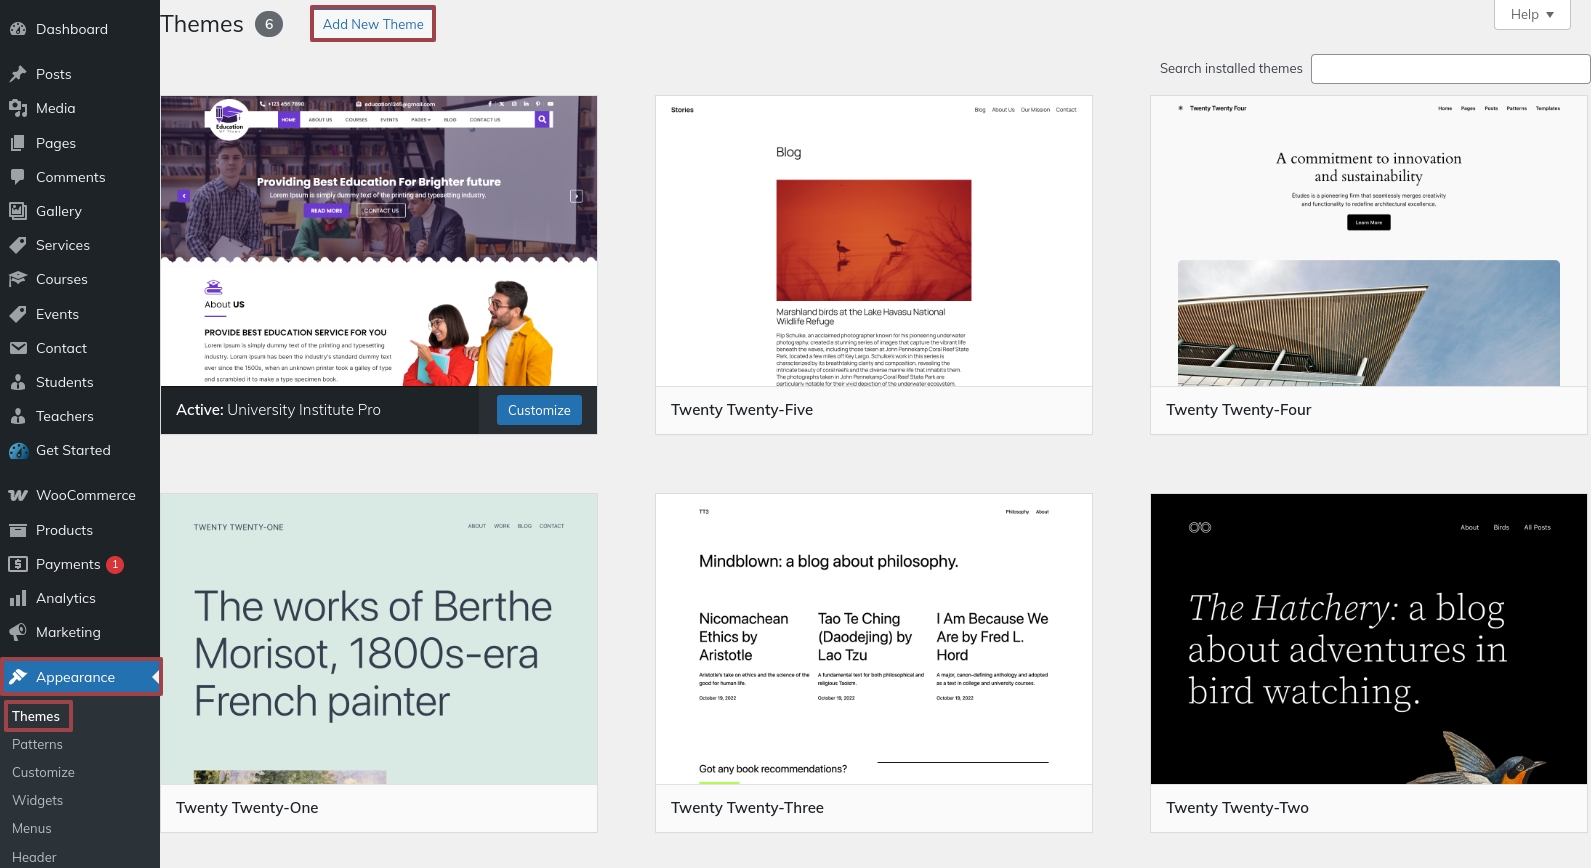Click the Courses graduation cap icon
The image size is (1591, 868).
point(18,279)
